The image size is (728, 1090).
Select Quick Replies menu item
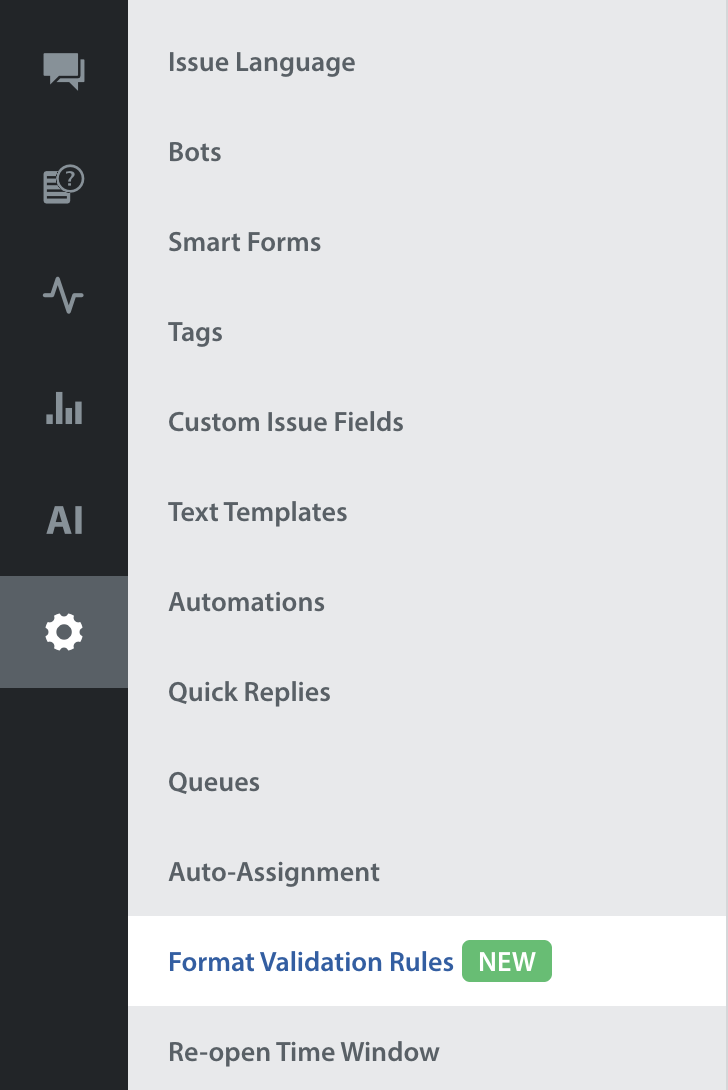pyautogui.click(x=249, y=692)
